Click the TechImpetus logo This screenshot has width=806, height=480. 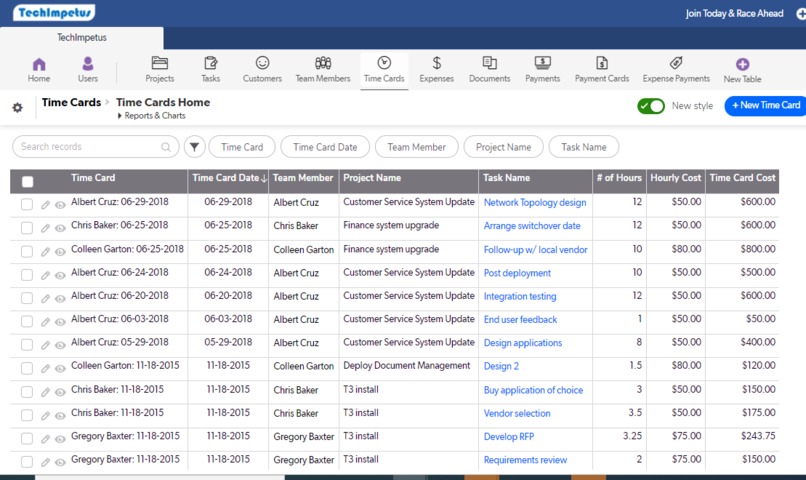click(54, 12)
